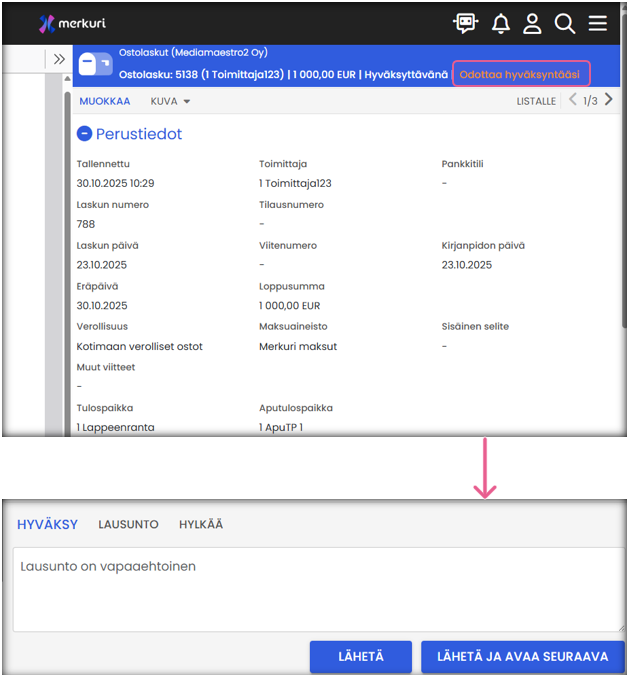Collapse the Perustiedot section

point(85,134)
